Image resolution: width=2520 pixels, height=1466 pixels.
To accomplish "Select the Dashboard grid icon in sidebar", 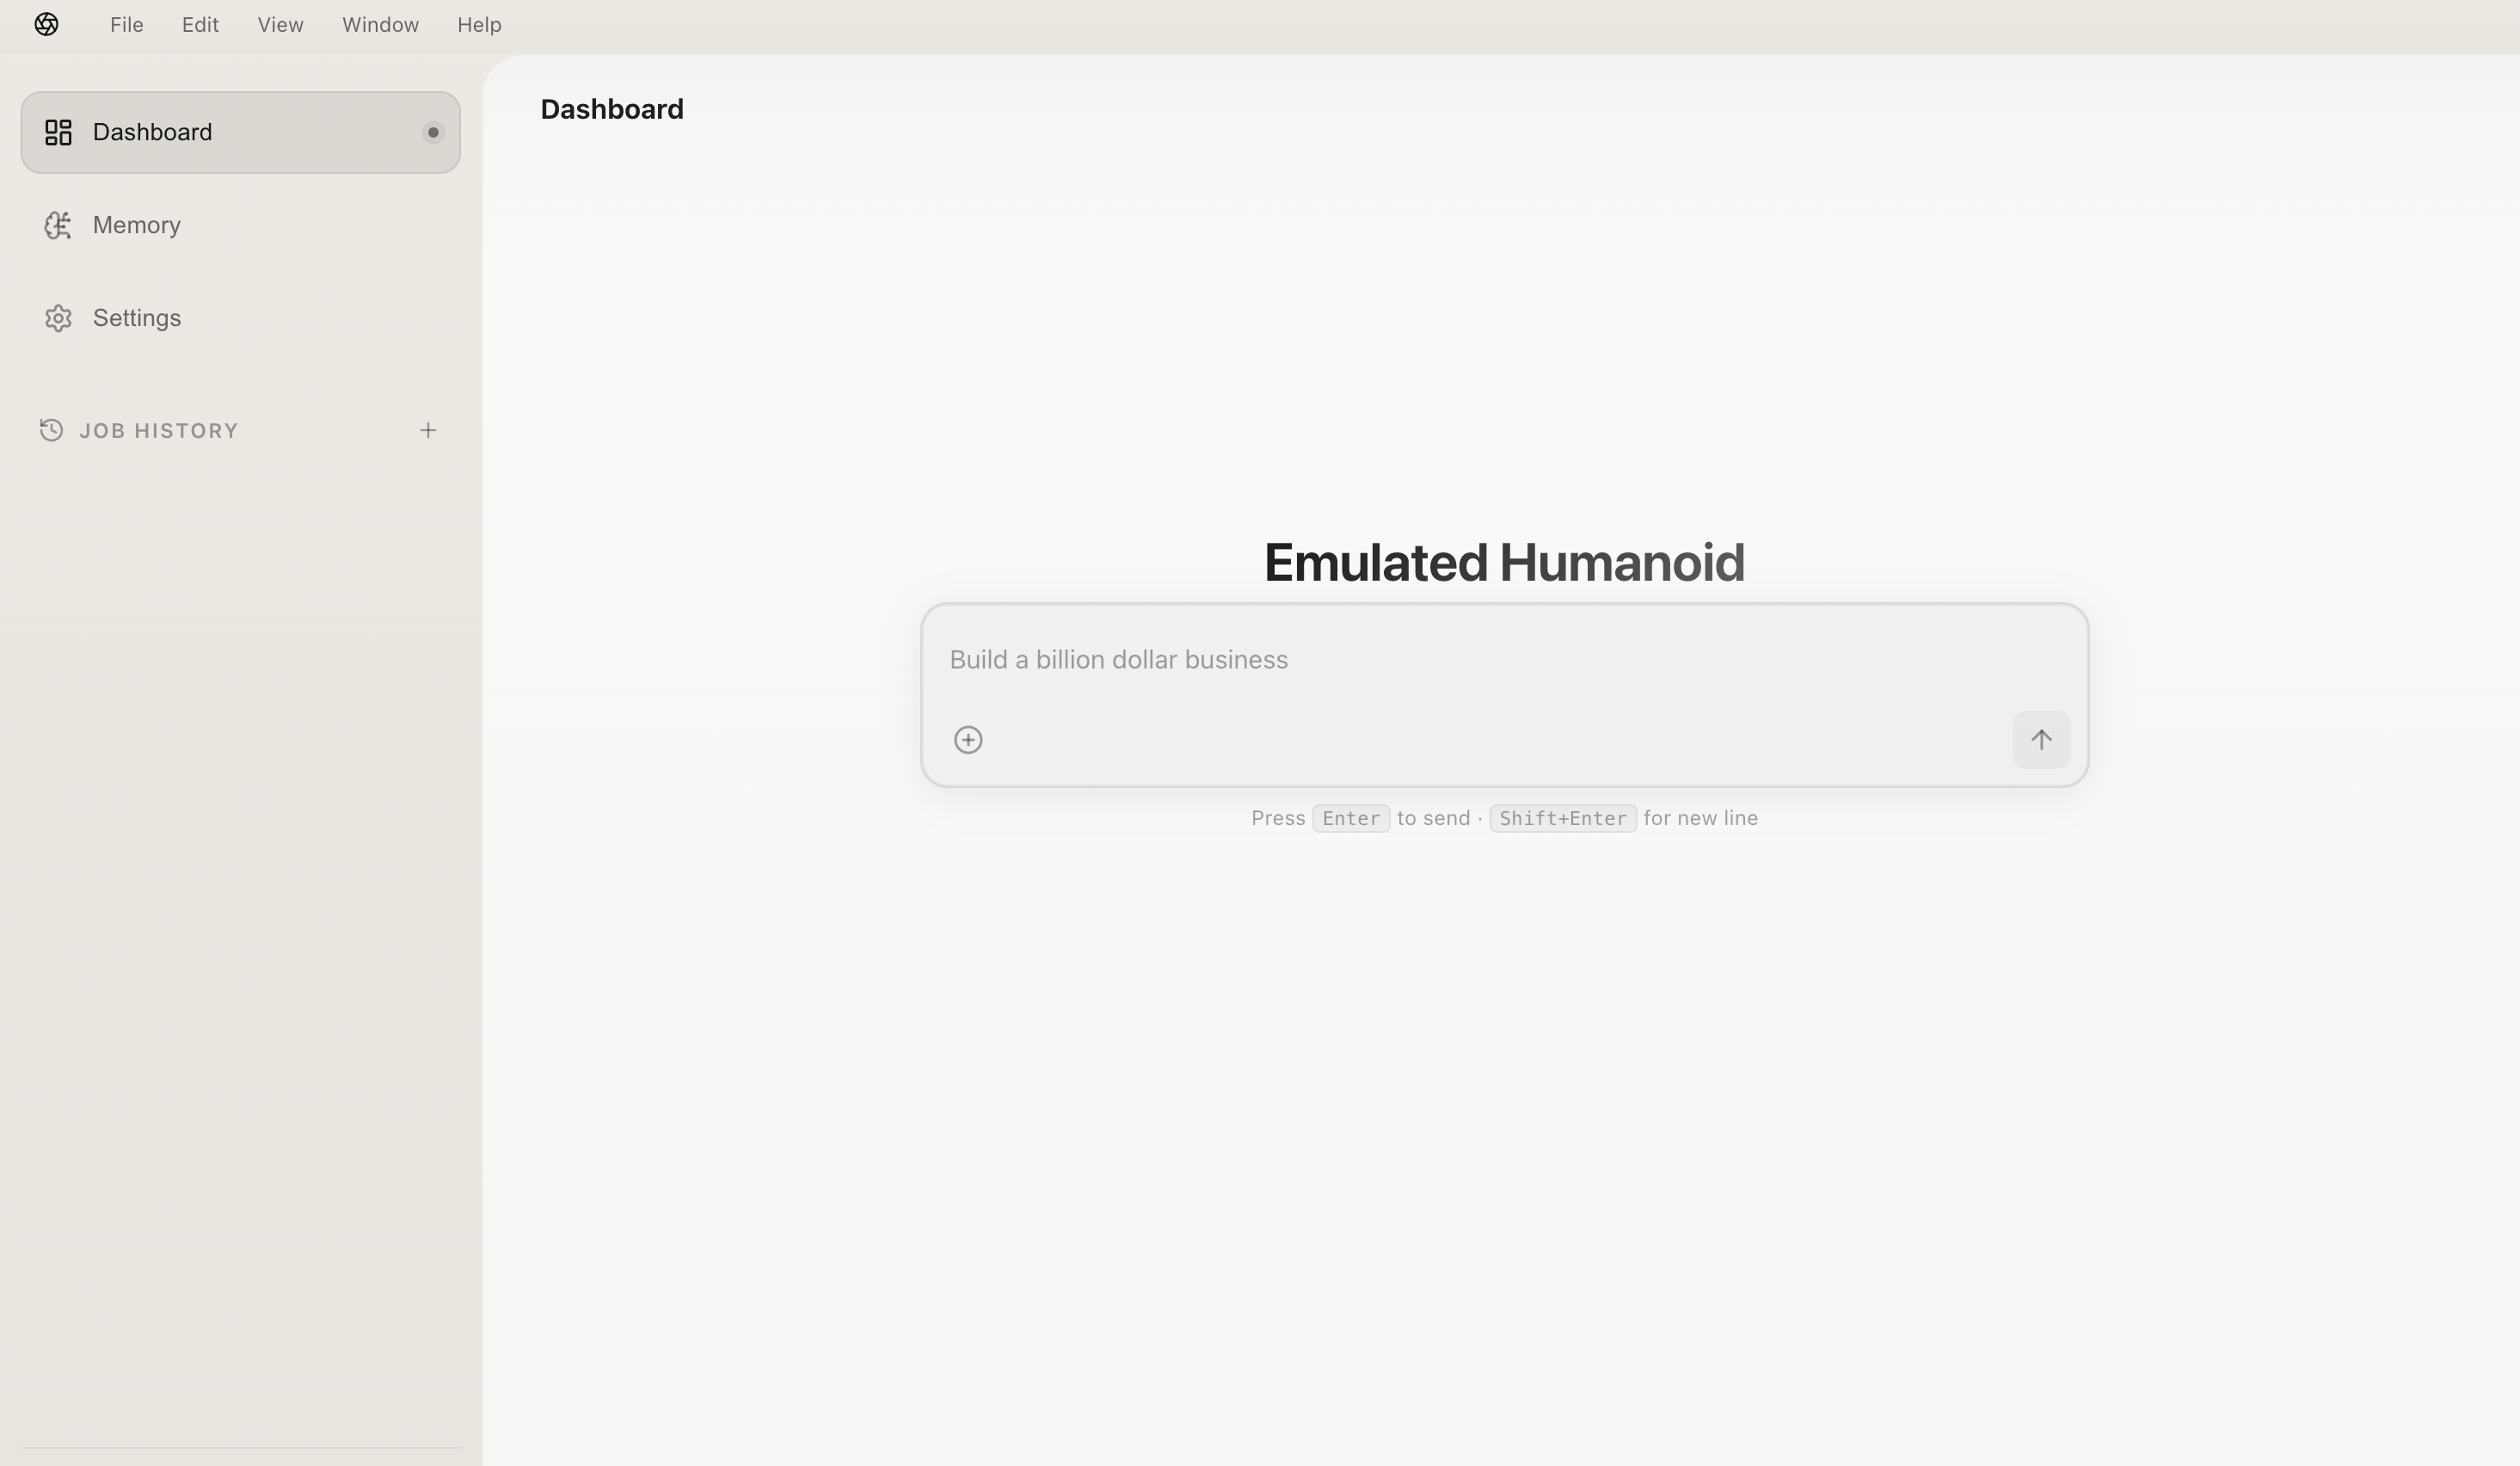I will pyautogui.click(x=58, y=131).
